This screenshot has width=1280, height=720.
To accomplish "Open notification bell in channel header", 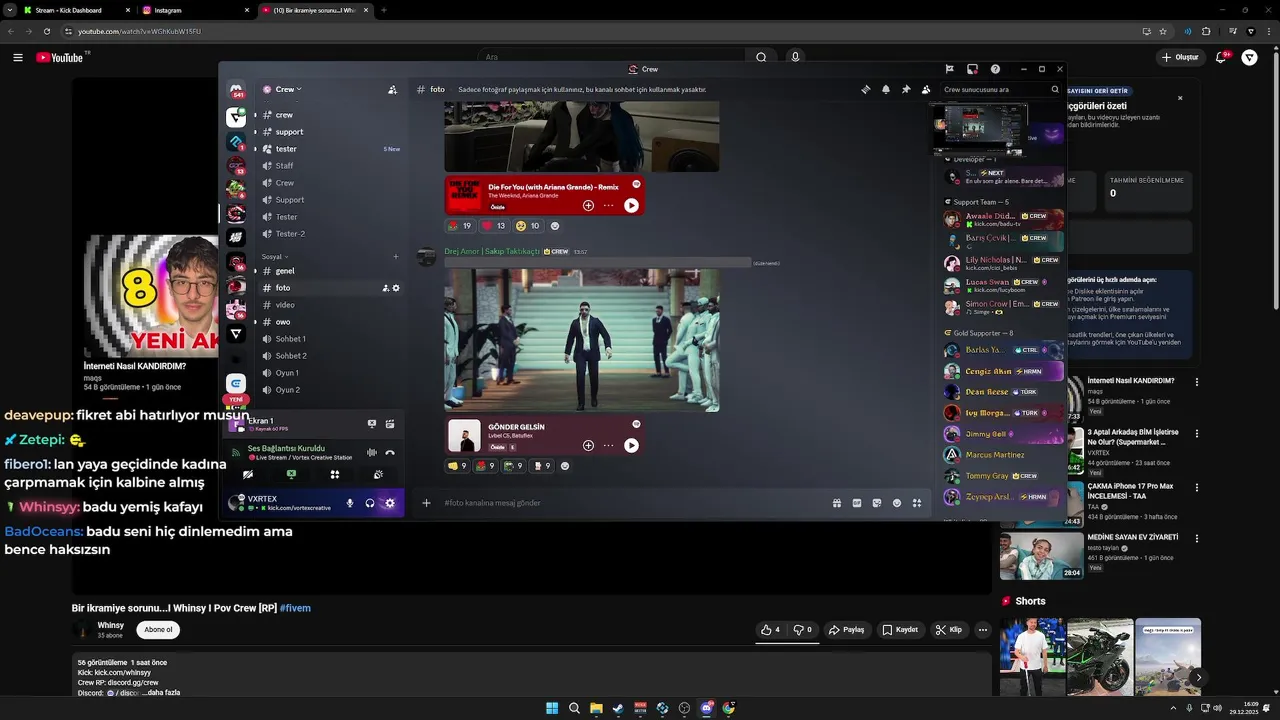I will pyautogui.click(x=886, y=90).
